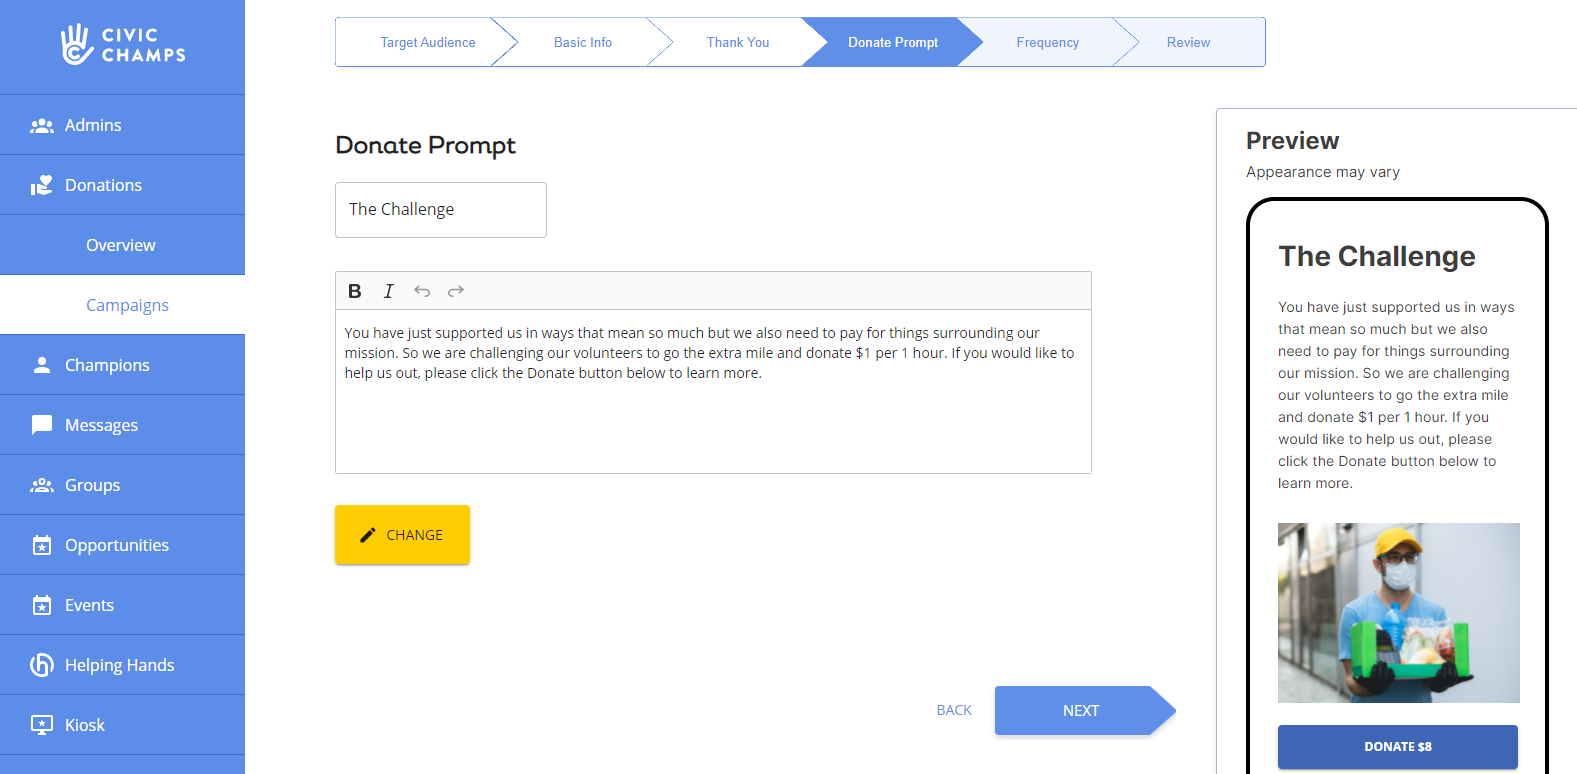
Task: Go to the Thank You step
Action: point(738,42)
